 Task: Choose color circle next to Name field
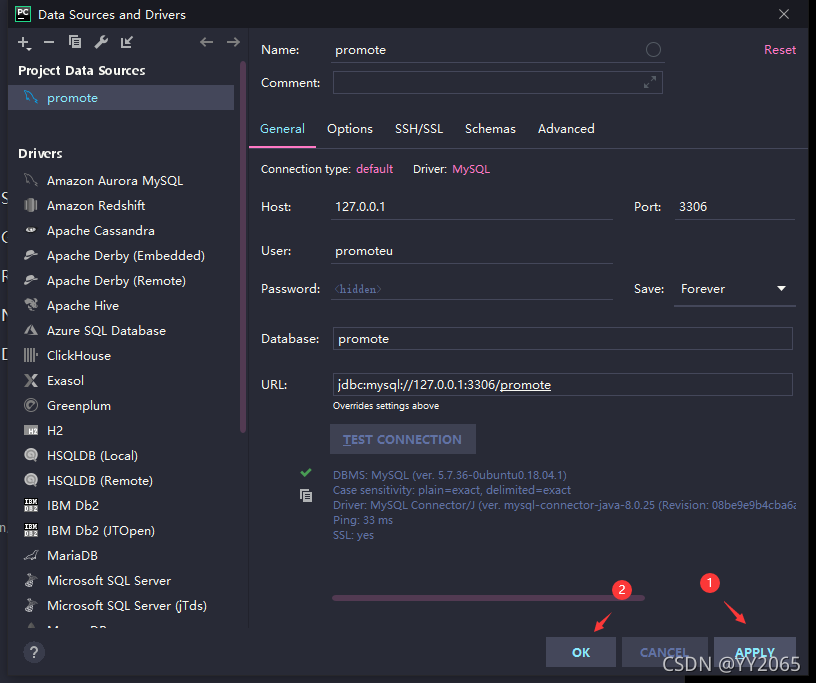pos(653,50)
